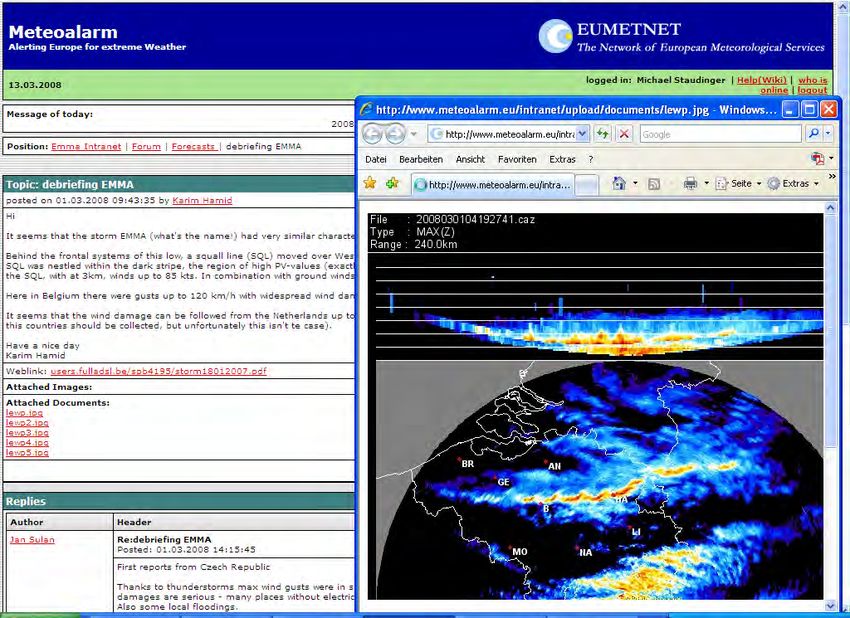
Task: Open the search provider options dropdown
Action: click(x=828, y=134)
